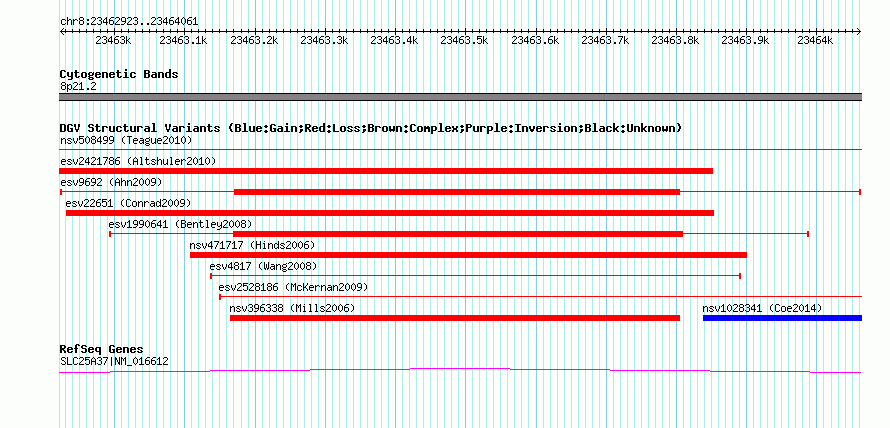Select the red nsv471717 loss bar
Viewport: 890px width, 428px height.
point(468,255)
